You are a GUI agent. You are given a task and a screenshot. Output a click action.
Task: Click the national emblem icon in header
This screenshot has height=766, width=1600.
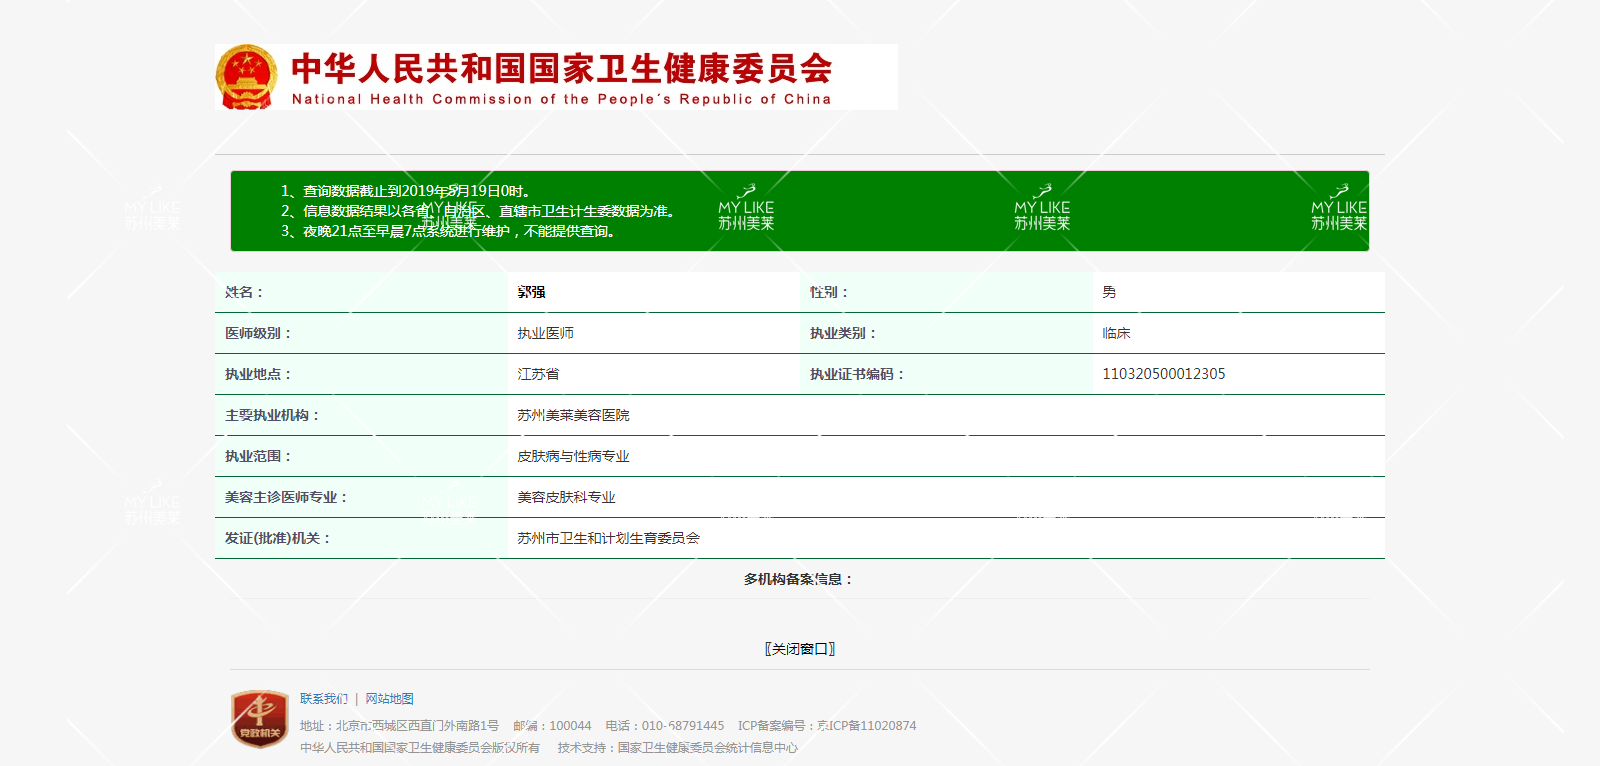246,77
